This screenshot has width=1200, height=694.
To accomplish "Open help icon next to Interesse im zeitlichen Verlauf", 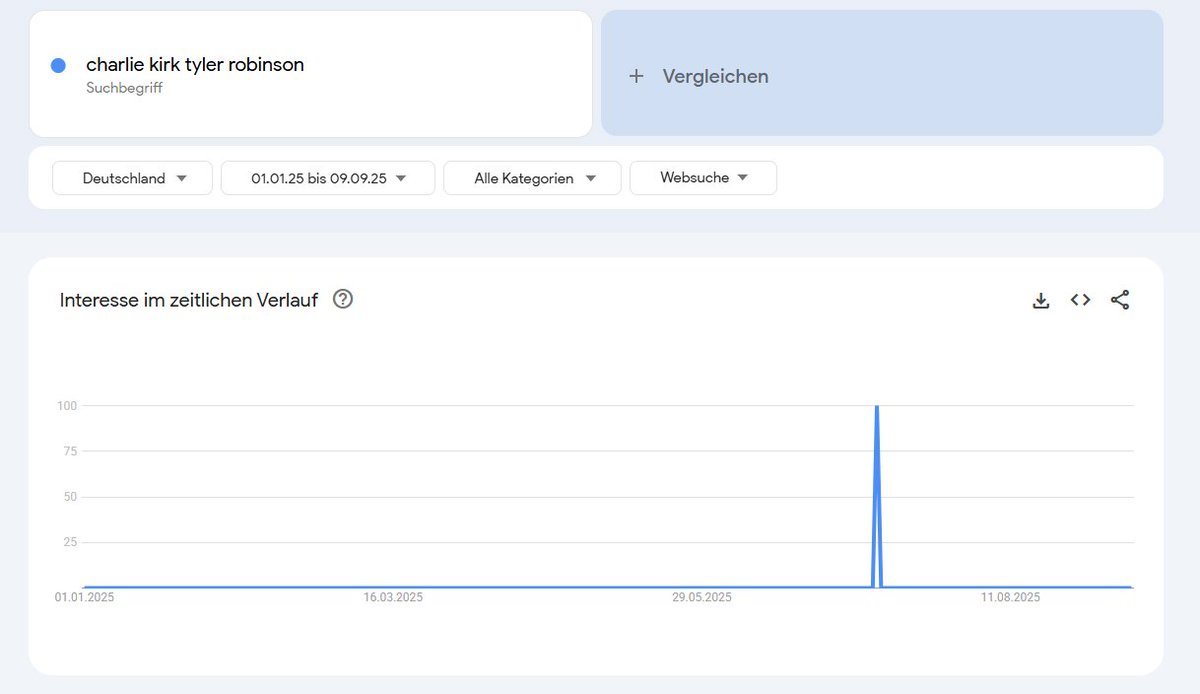I will 343,298.
